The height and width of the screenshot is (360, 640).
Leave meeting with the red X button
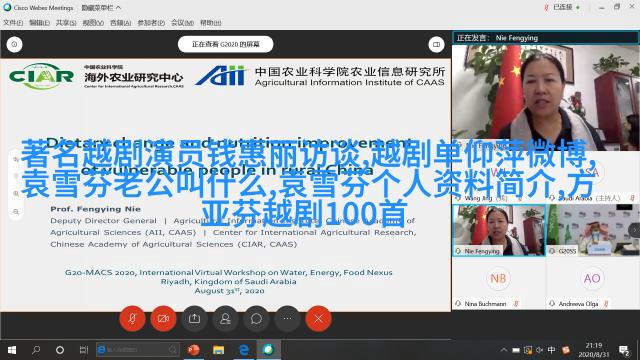click(318, 318)
